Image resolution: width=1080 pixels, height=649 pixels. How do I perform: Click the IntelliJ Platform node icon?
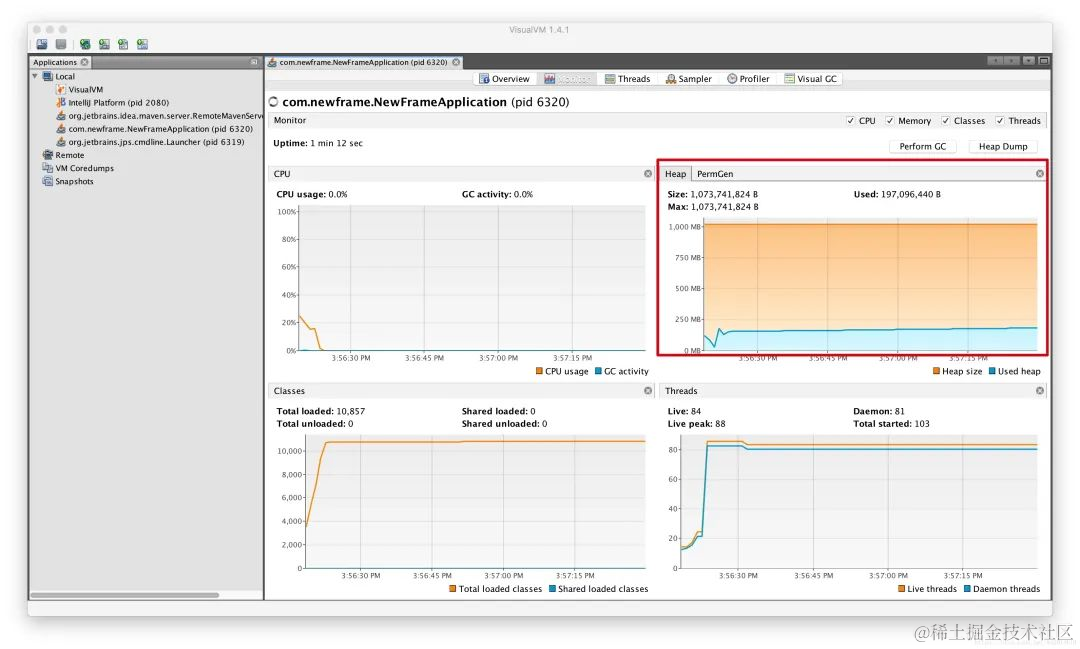[61, 103]
